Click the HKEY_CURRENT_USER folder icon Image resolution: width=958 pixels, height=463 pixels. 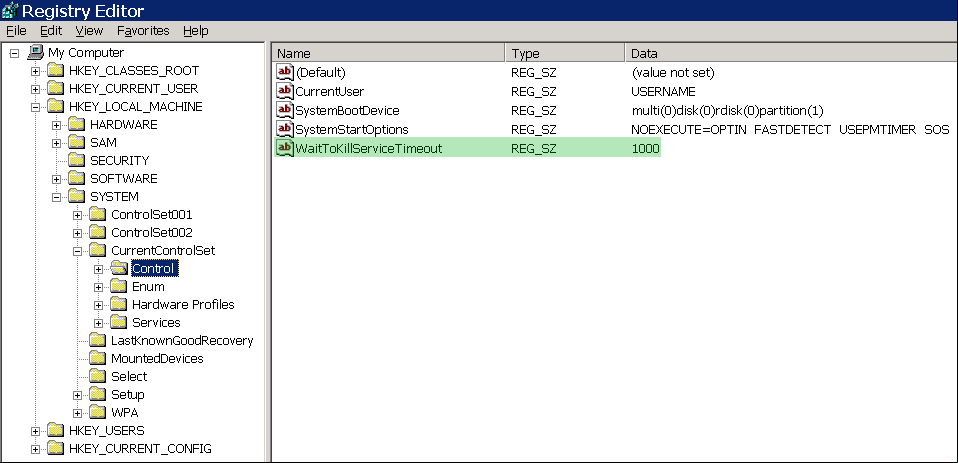(56, 89)
